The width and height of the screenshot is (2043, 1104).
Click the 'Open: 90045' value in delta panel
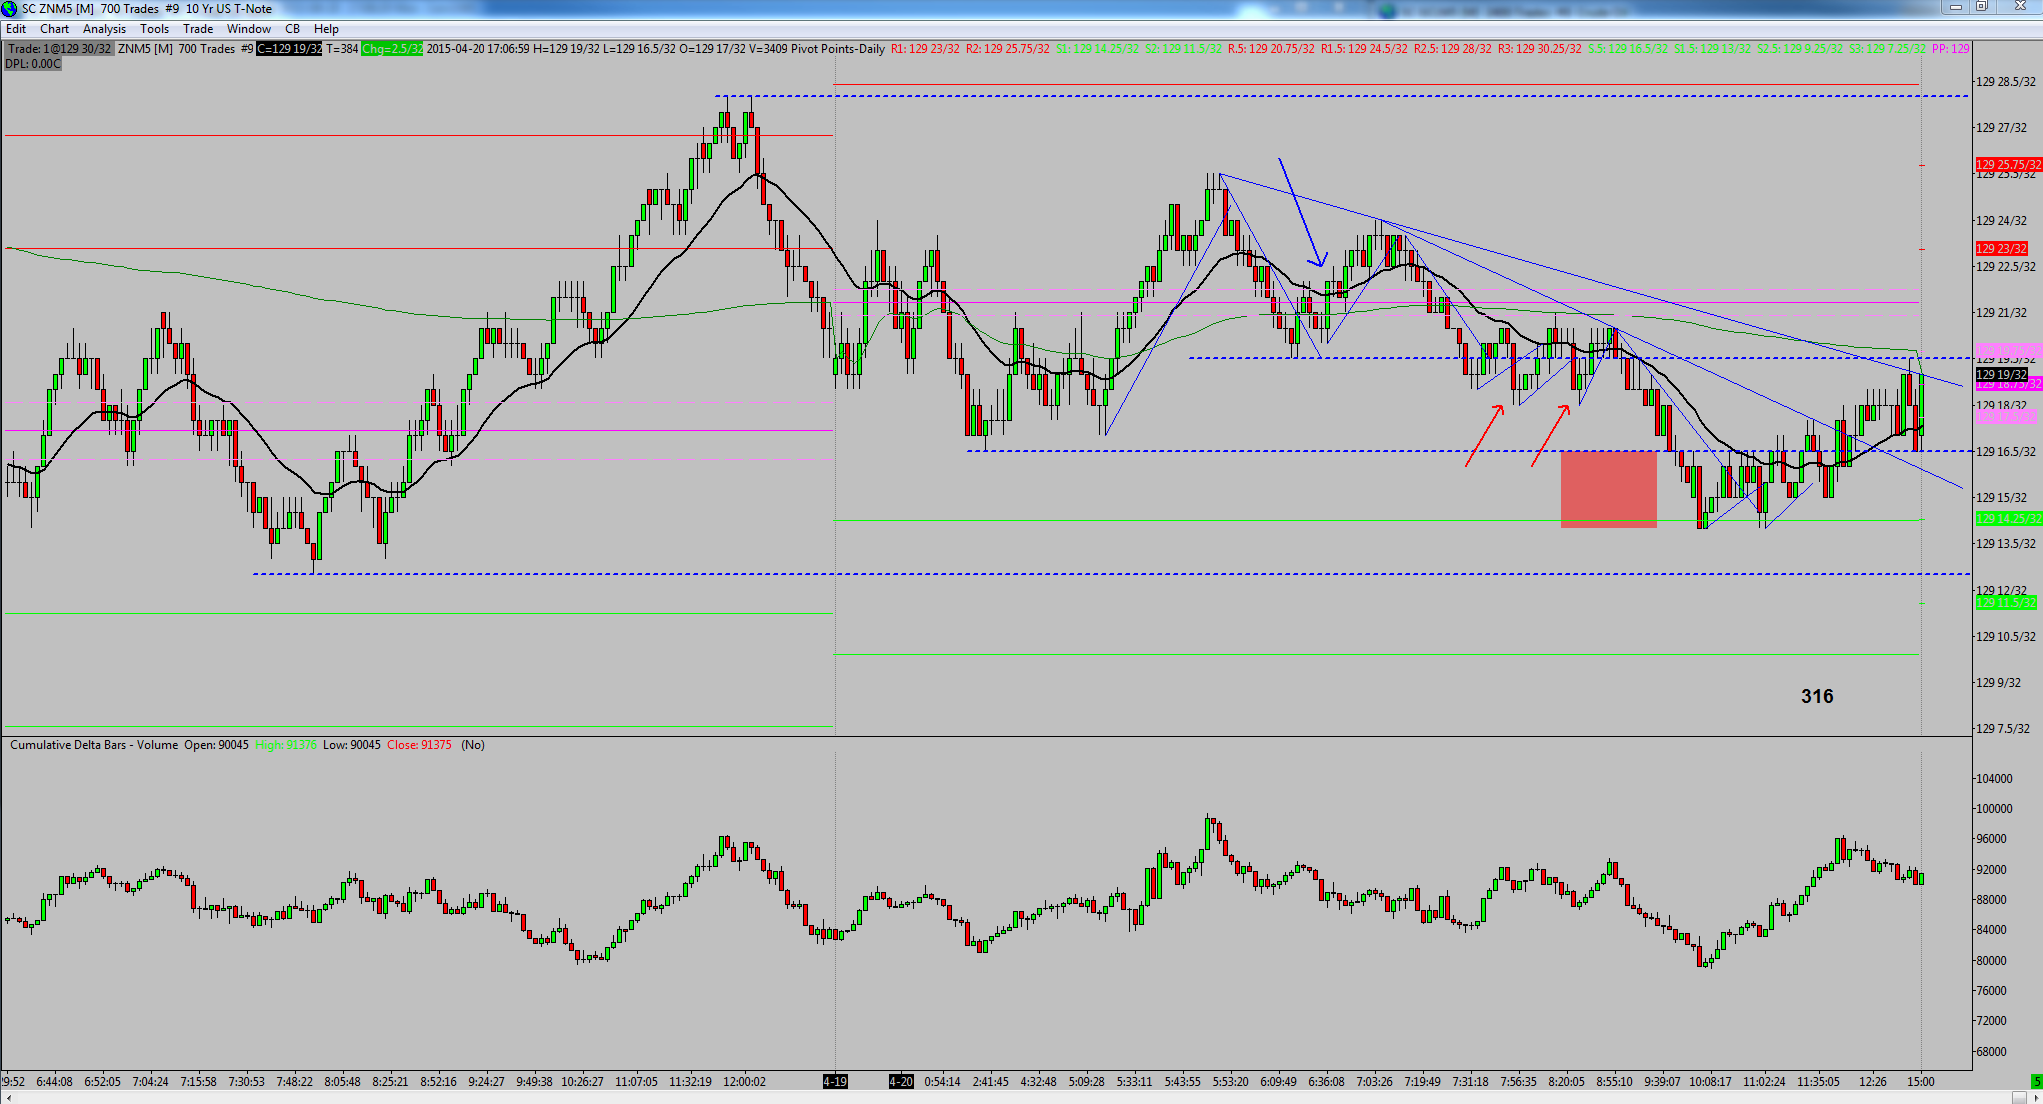(x=216, y=745)
